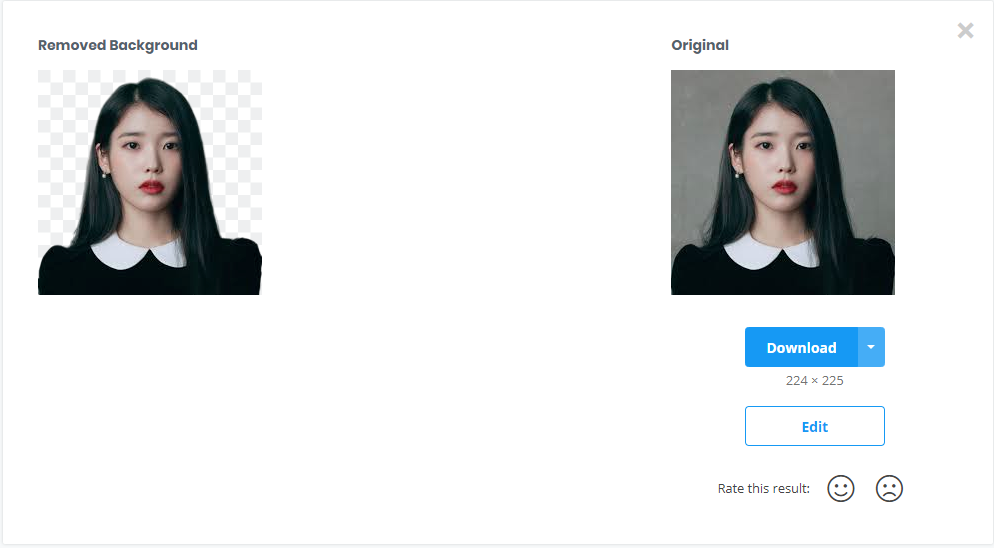The height and width of the screenshot is (548, 994).
Task: Click the blue Download button
Action: [801, 347]
